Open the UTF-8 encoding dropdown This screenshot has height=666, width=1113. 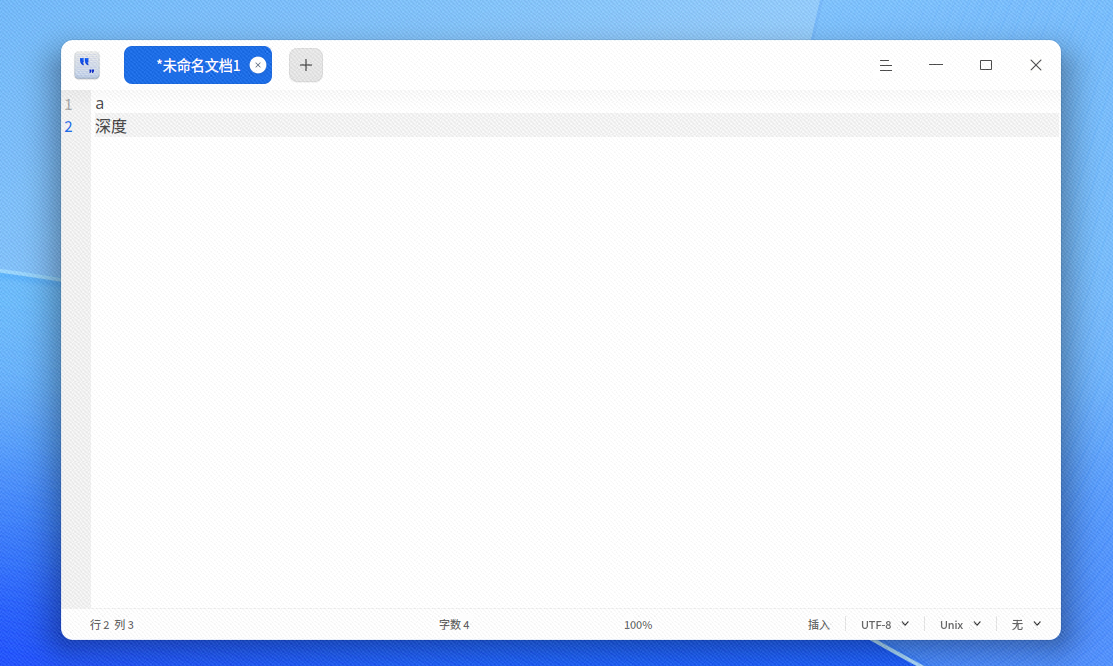pos(884,625)
